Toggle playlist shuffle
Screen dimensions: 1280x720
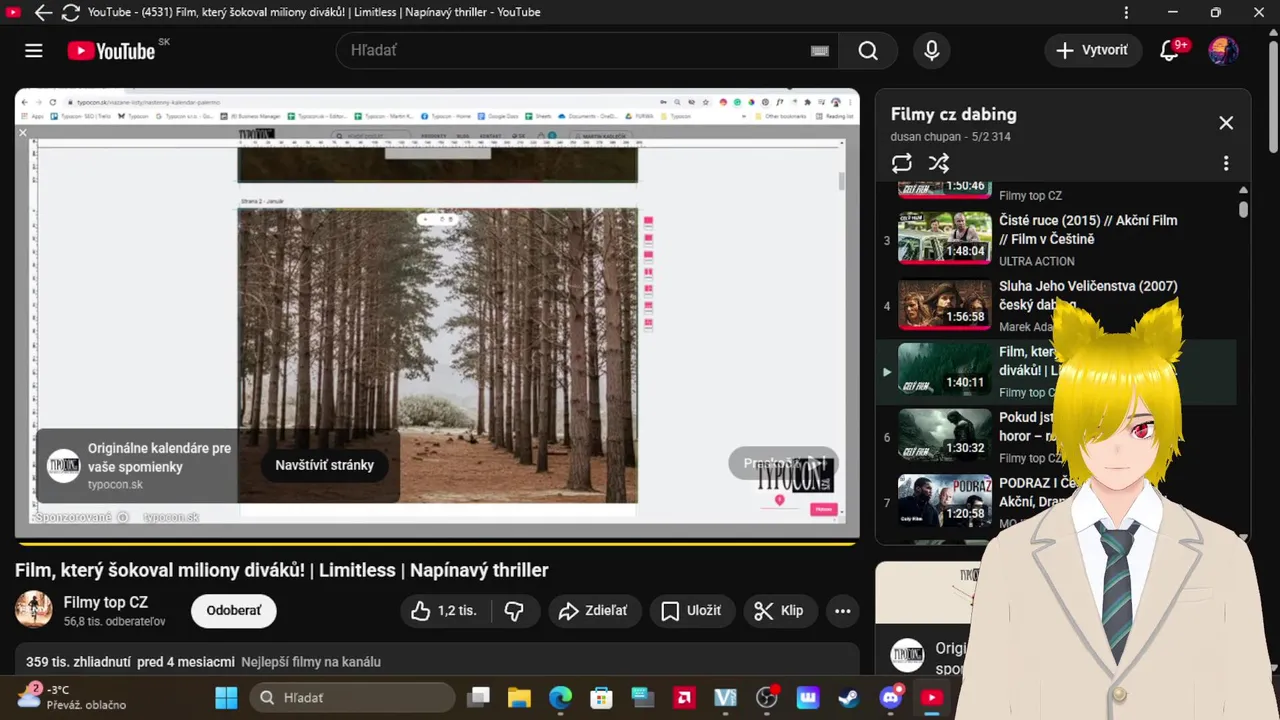point(939,163)
